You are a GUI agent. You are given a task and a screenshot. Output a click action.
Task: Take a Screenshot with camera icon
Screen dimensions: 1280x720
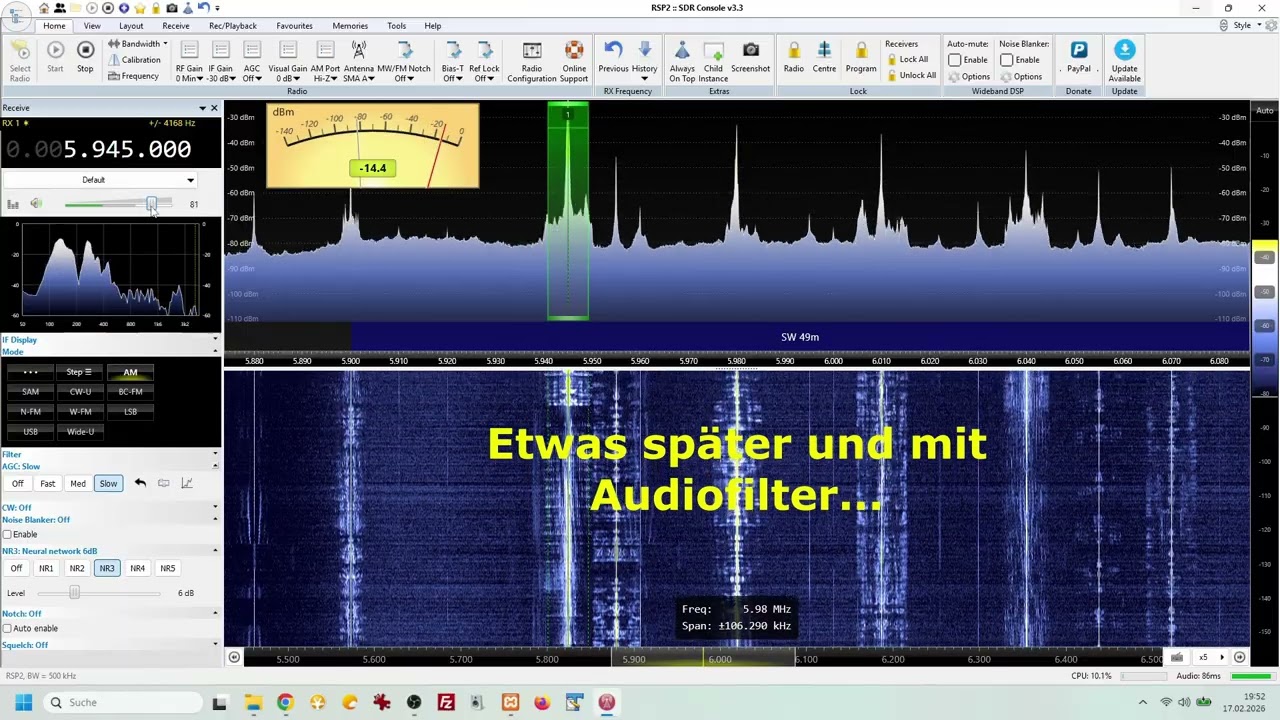pyautogui.click(x=750, y=56)
